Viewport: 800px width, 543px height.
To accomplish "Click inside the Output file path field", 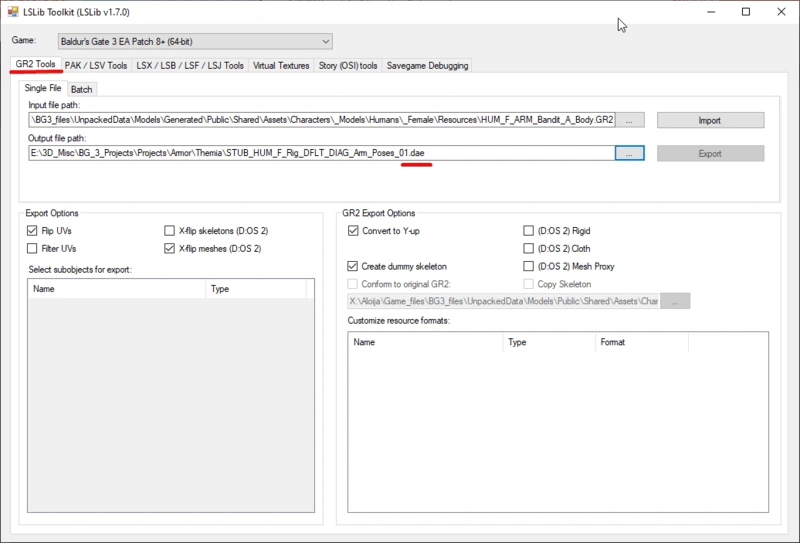I will [x=320, y=153].
